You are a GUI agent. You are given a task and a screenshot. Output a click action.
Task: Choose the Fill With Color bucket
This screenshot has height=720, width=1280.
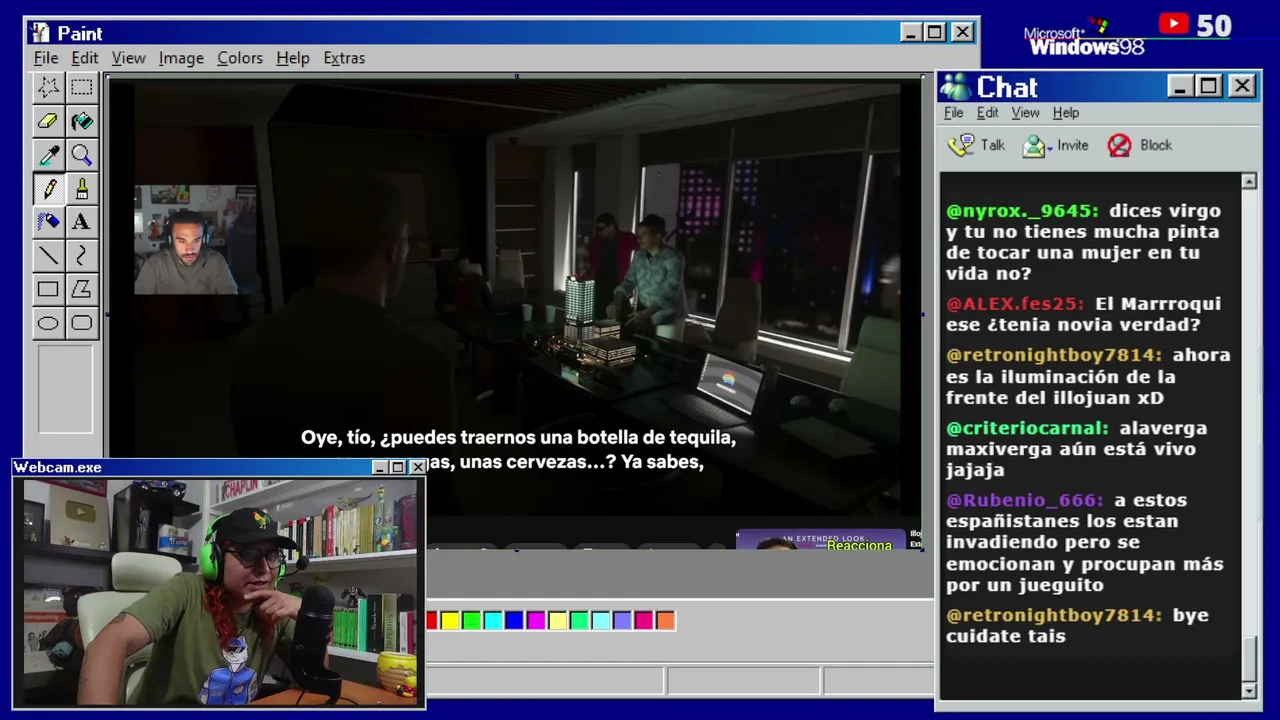coord(82,121)
